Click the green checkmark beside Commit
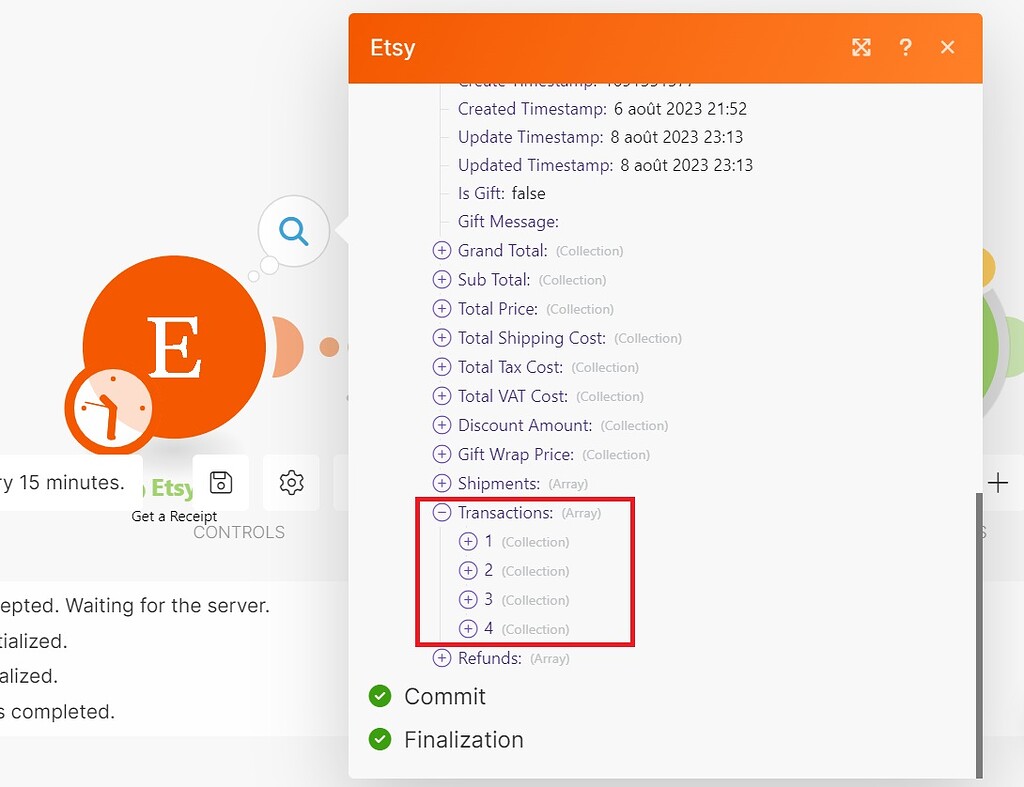The width and height of the screenshot is (1024, 787). (x=380, y=696)
